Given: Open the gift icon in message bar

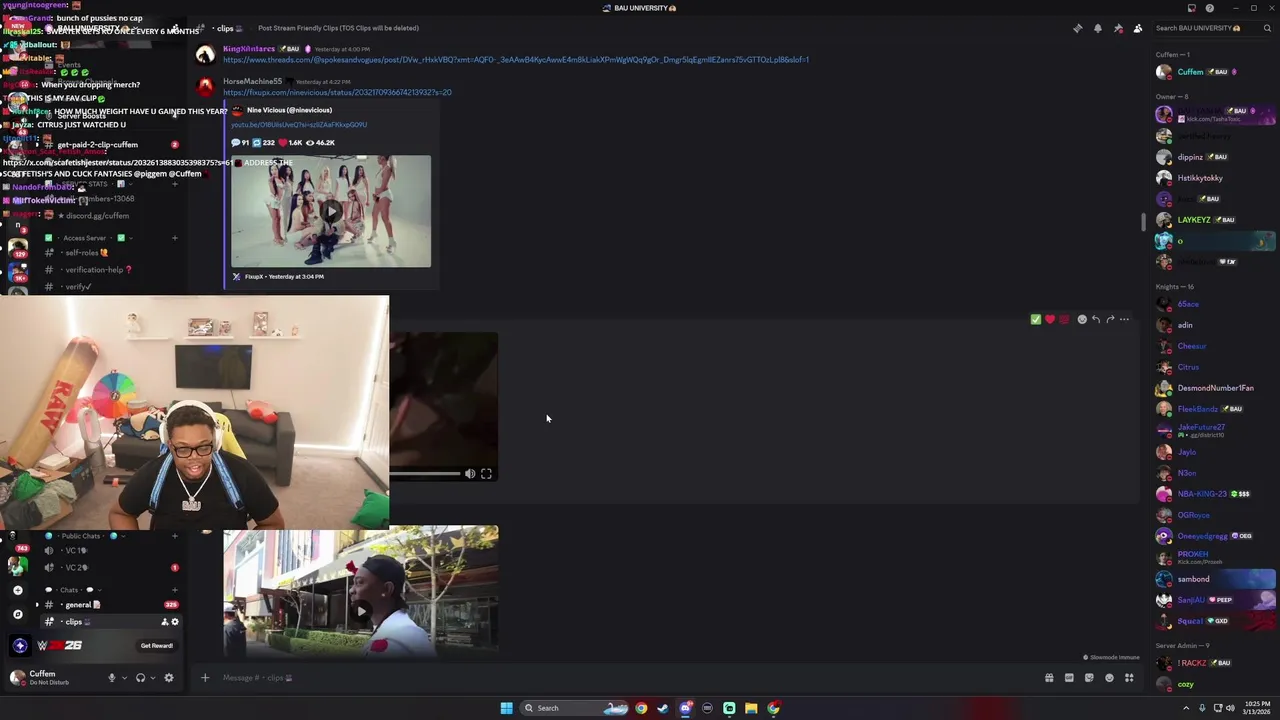Looking at the screenshot, I should [1049, 678].
